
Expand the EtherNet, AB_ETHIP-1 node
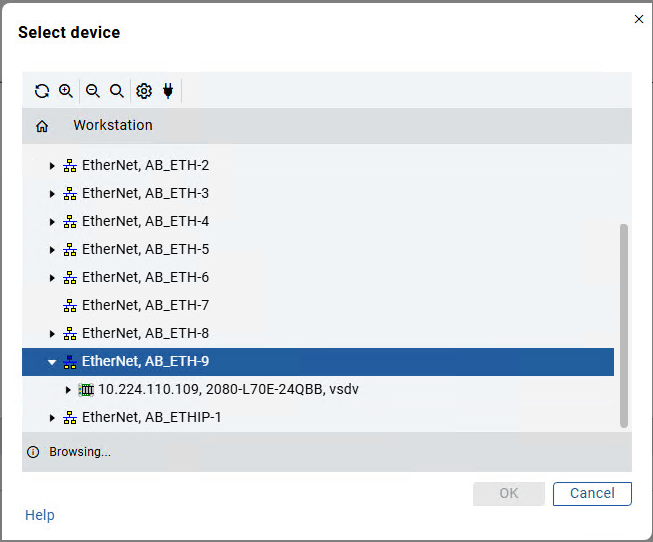click(x=52, y=417)
